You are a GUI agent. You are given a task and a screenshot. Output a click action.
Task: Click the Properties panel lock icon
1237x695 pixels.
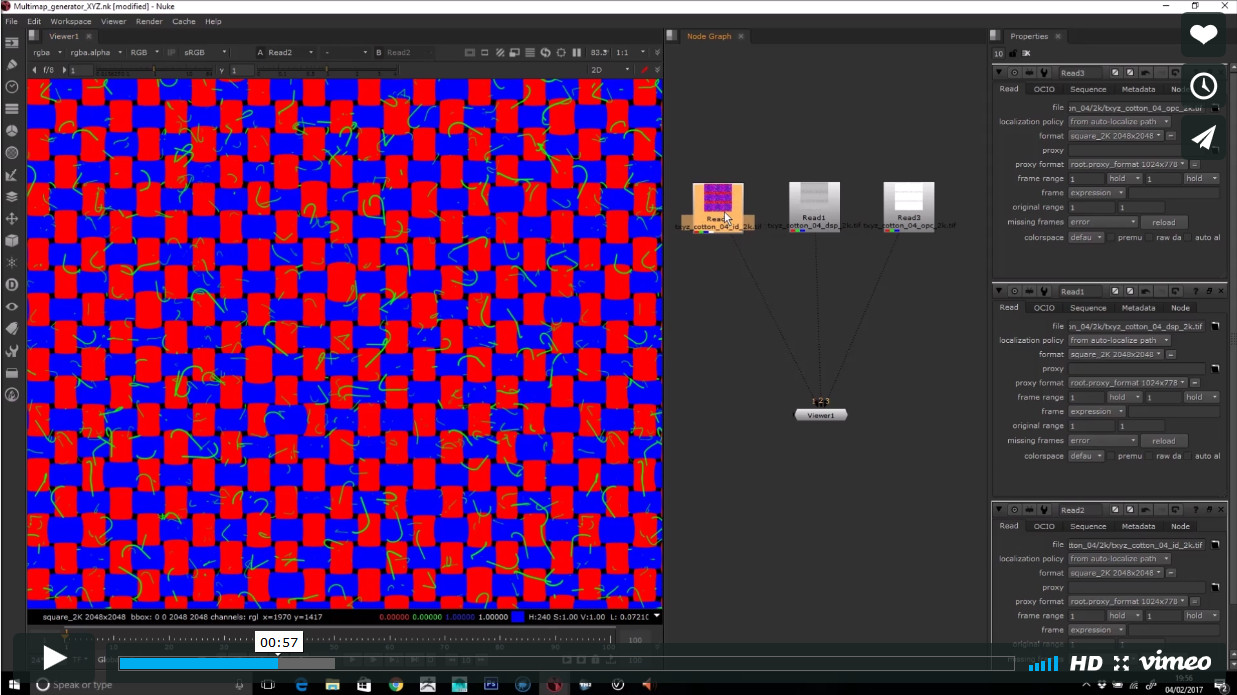click(x=1013, y=53)
